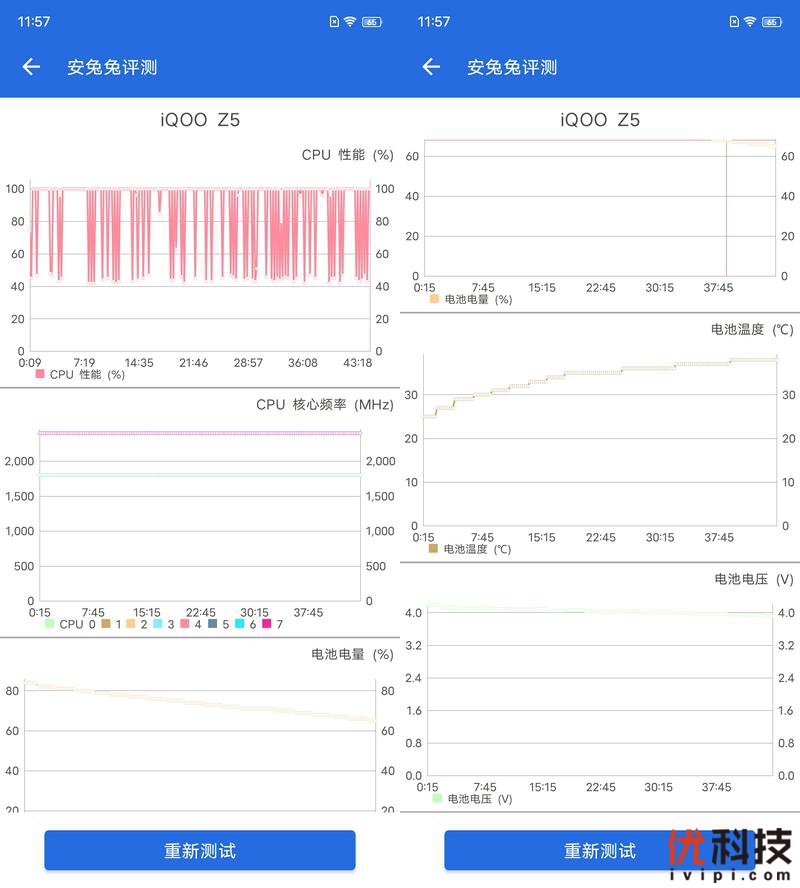800x888 pixels.
Task: Tap the Wi-Fi icon in the left status bar
Action: [x=350, y=21]
